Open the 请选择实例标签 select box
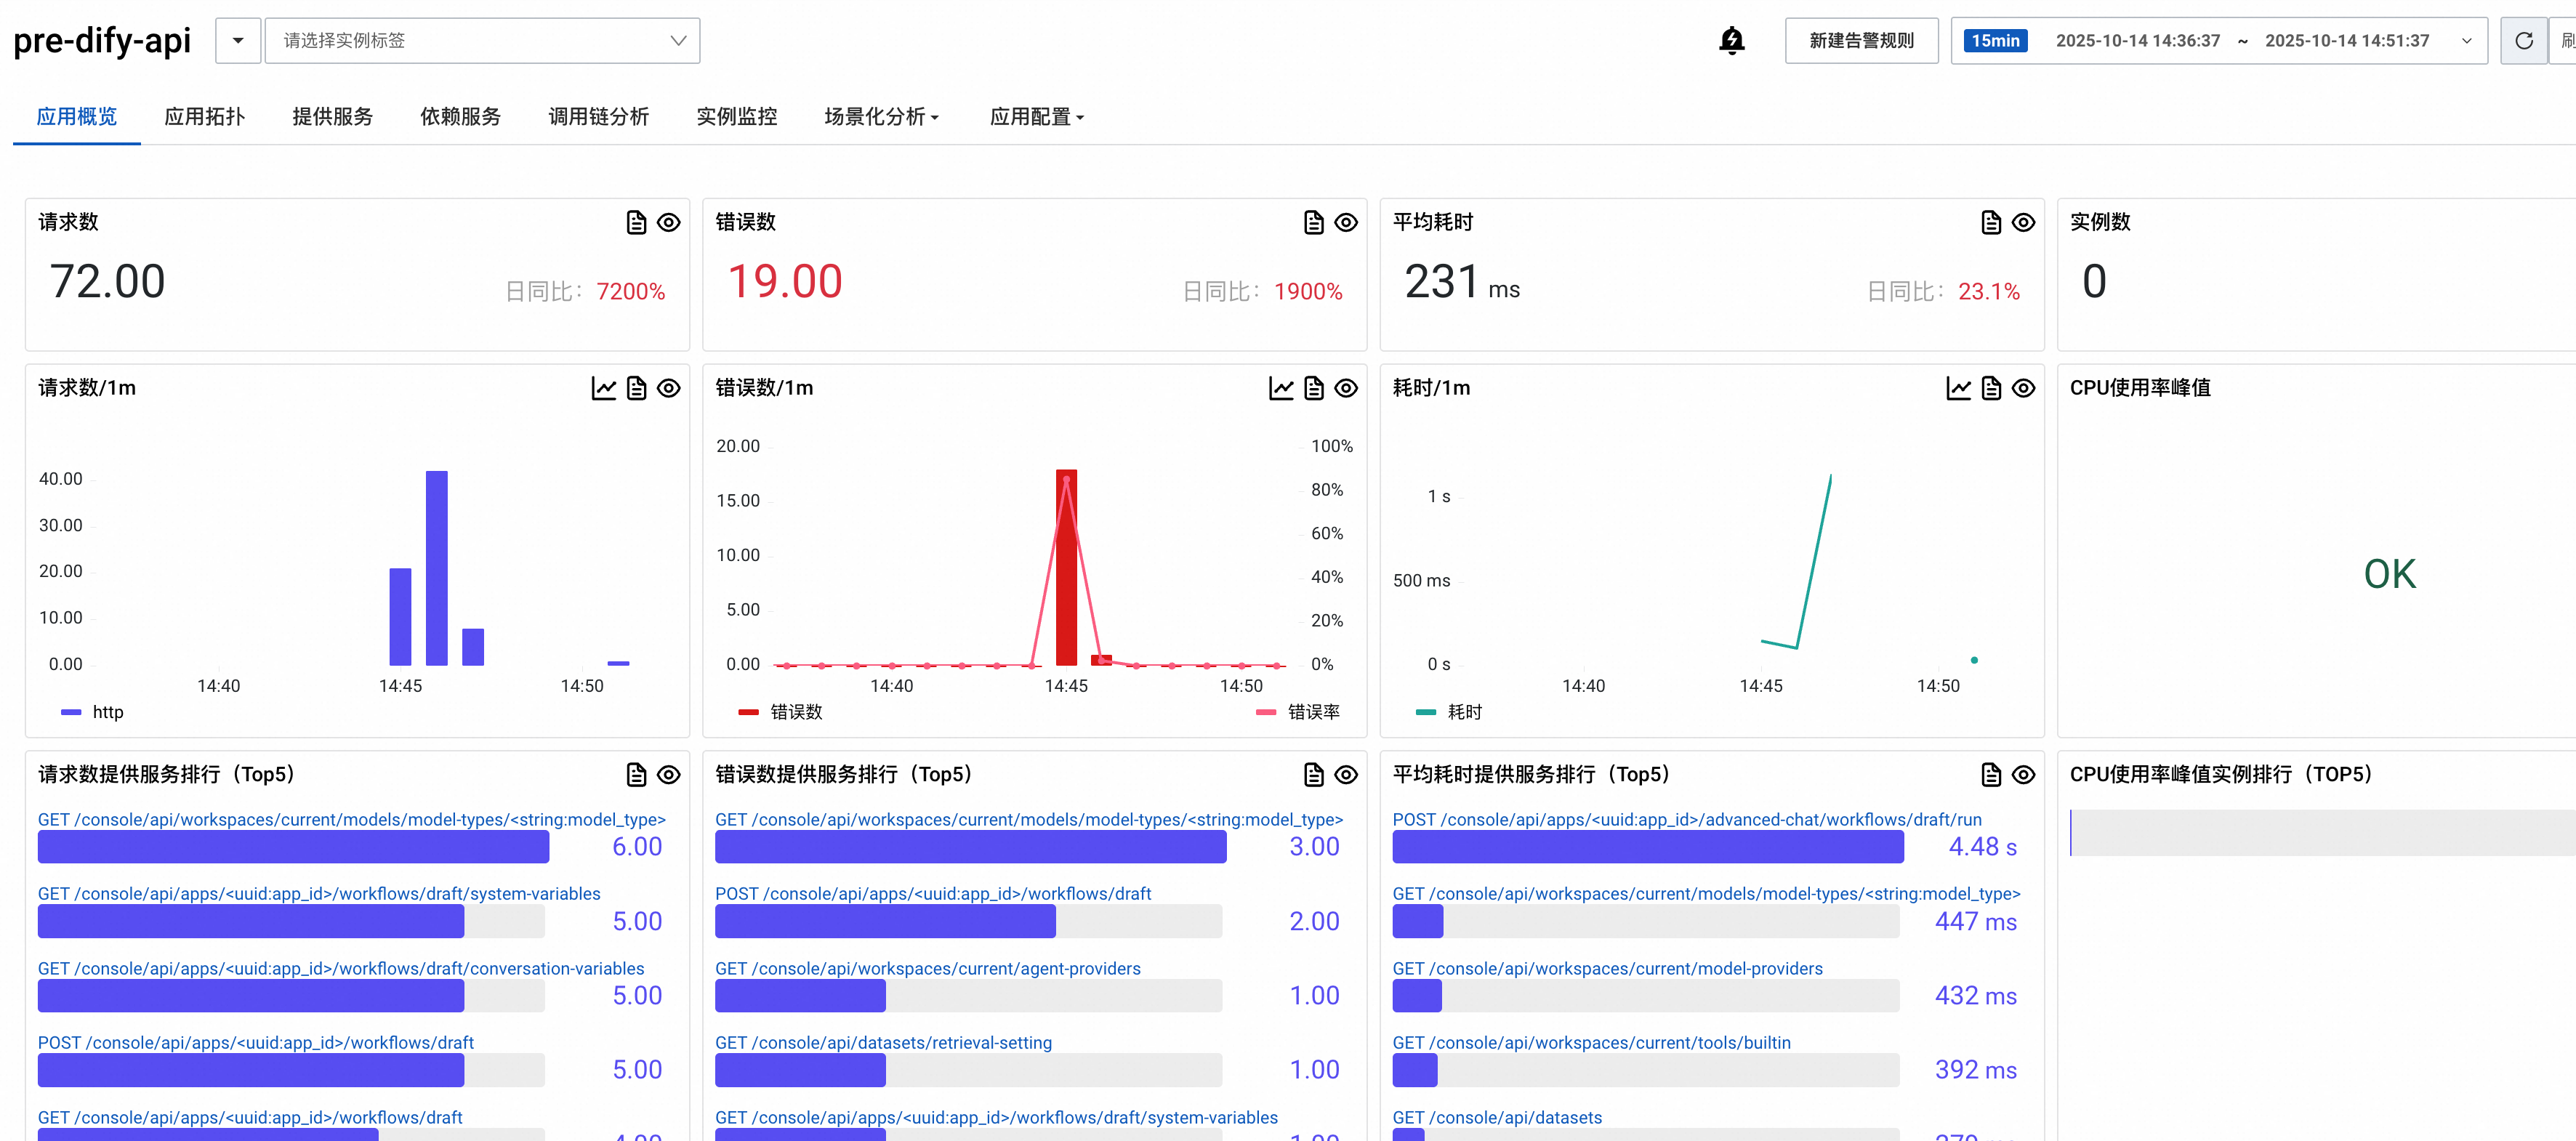Screen dimensions: 2576x1141 [482, 41]
